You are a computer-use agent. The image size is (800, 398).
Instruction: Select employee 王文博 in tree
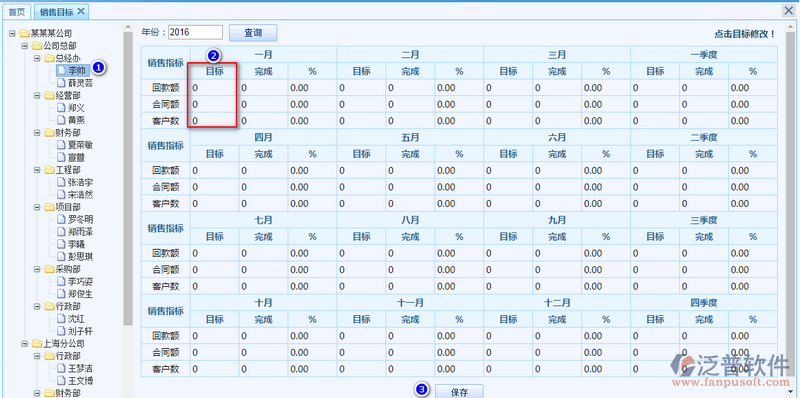click(81, 381)
